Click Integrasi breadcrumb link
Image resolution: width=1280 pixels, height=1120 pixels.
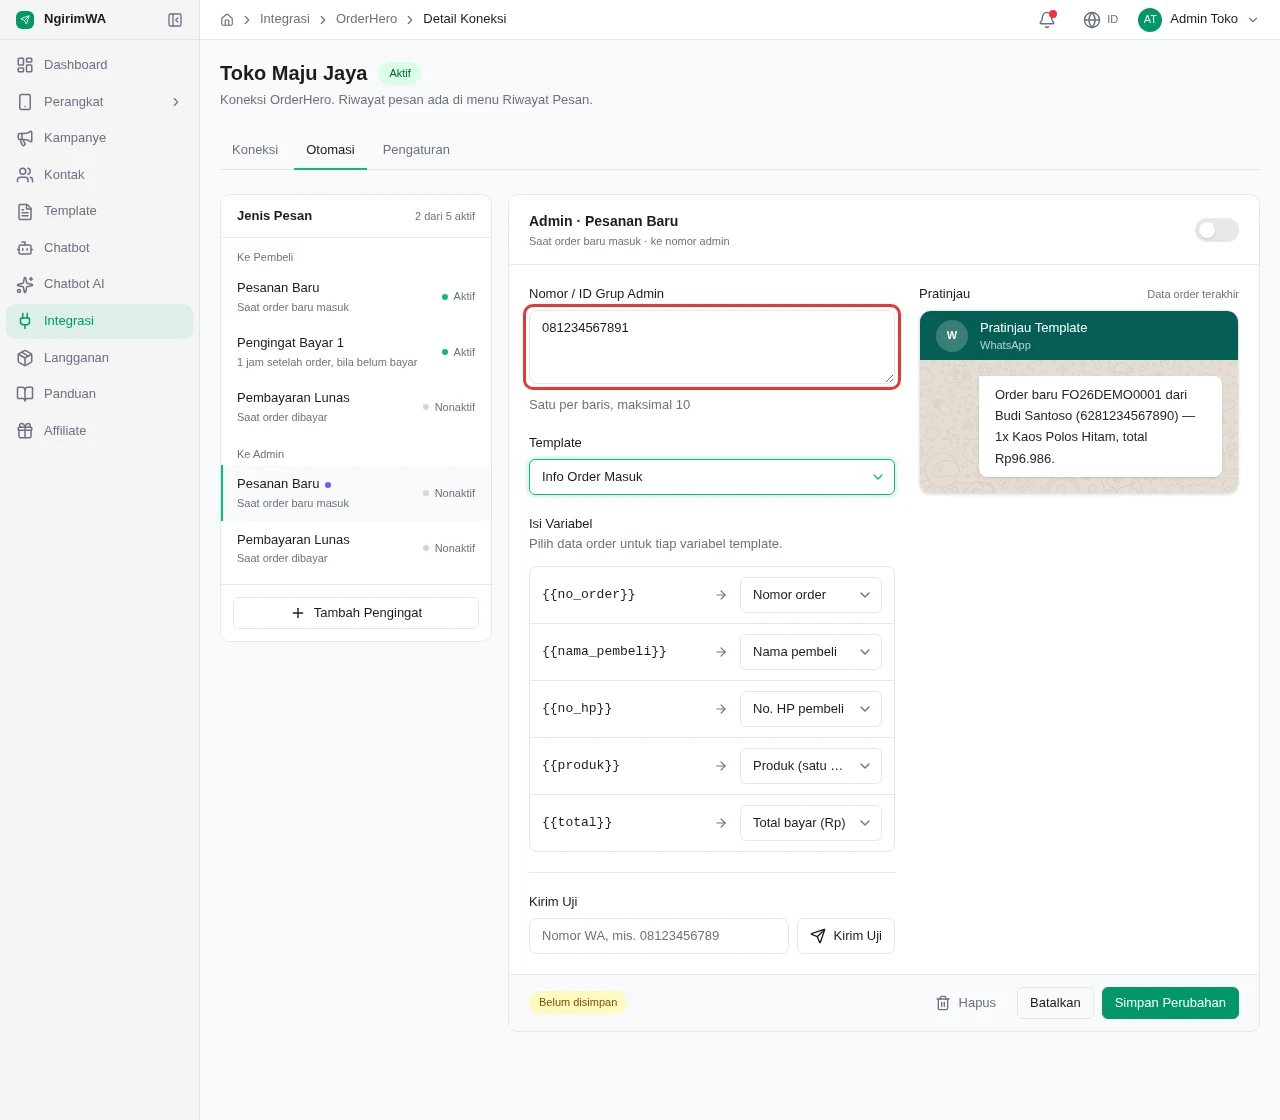(285, 19)
